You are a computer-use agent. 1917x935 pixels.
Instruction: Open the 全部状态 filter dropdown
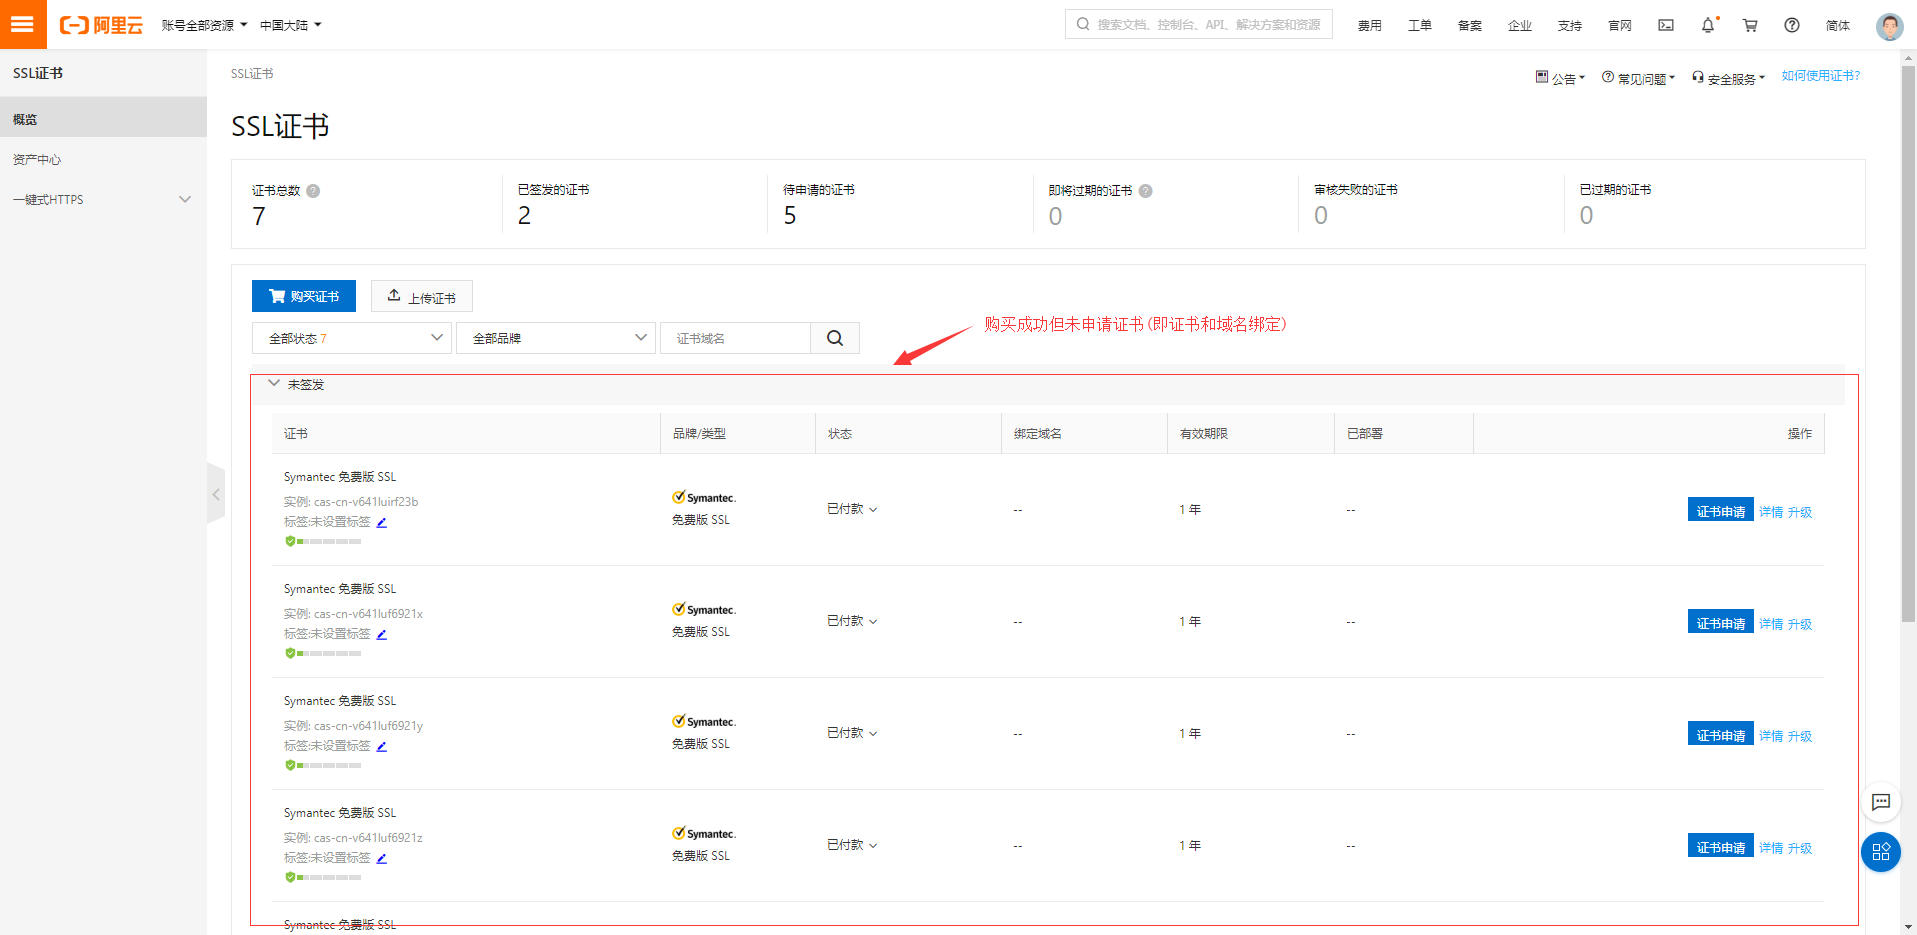pyautogui.click(x=352, y=338)
